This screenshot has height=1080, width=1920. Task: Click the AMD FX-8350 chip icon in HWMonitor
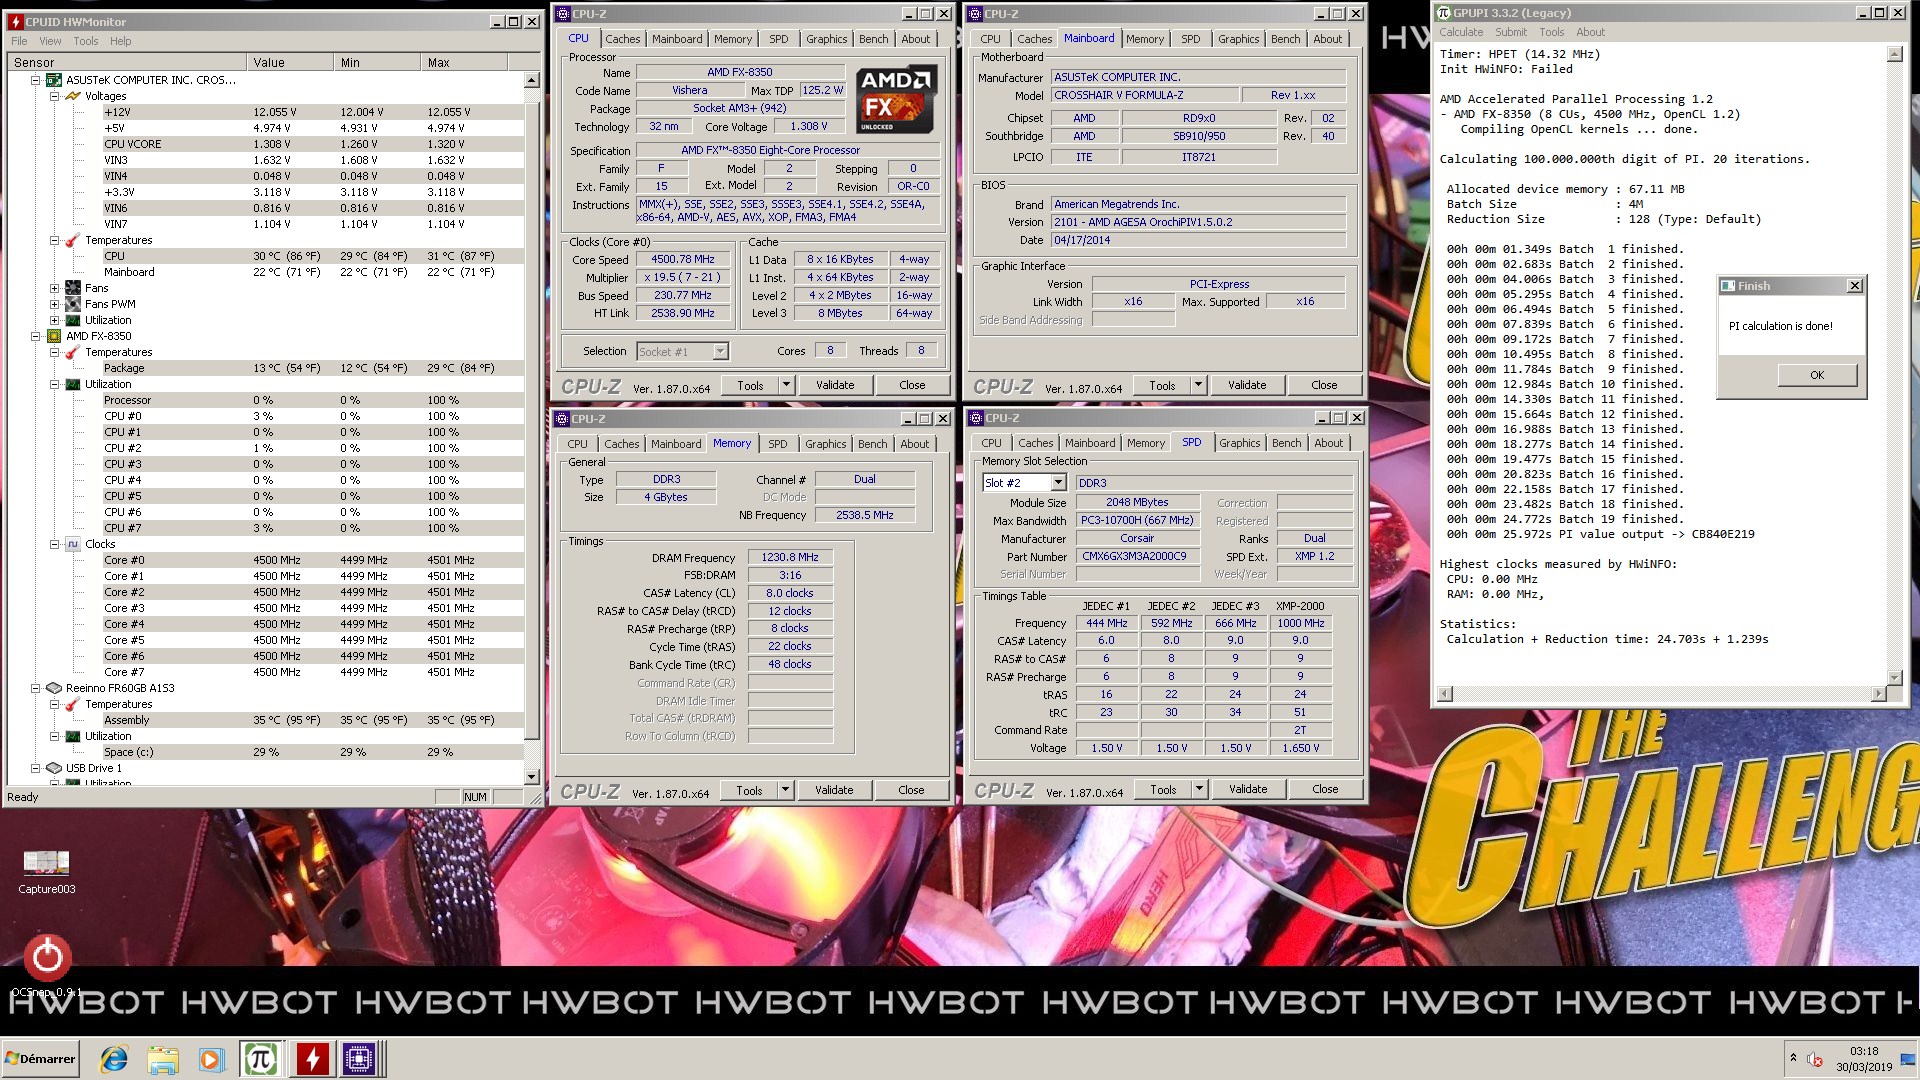54,336
